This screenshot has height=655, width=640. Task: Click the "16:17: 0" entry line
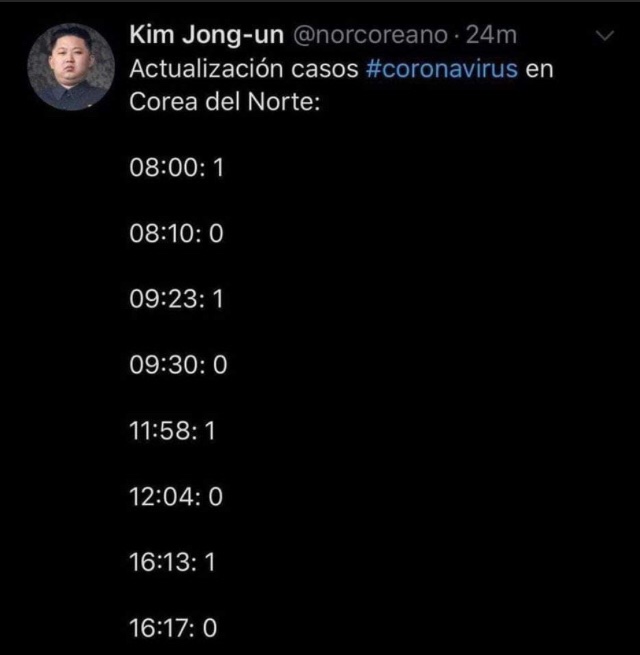[x=173, y=628]
